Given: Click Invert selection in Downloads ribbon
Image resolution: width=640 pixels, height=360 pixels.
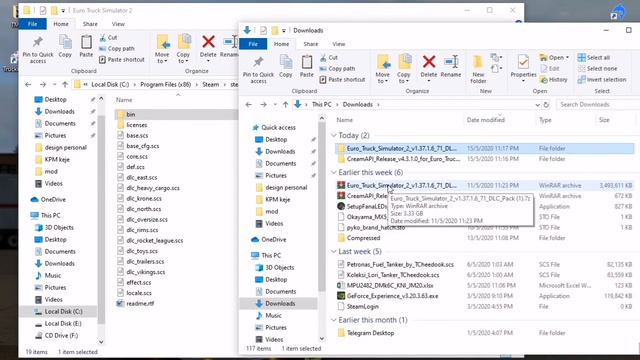Looking at the screenshot, I should 602,80.
